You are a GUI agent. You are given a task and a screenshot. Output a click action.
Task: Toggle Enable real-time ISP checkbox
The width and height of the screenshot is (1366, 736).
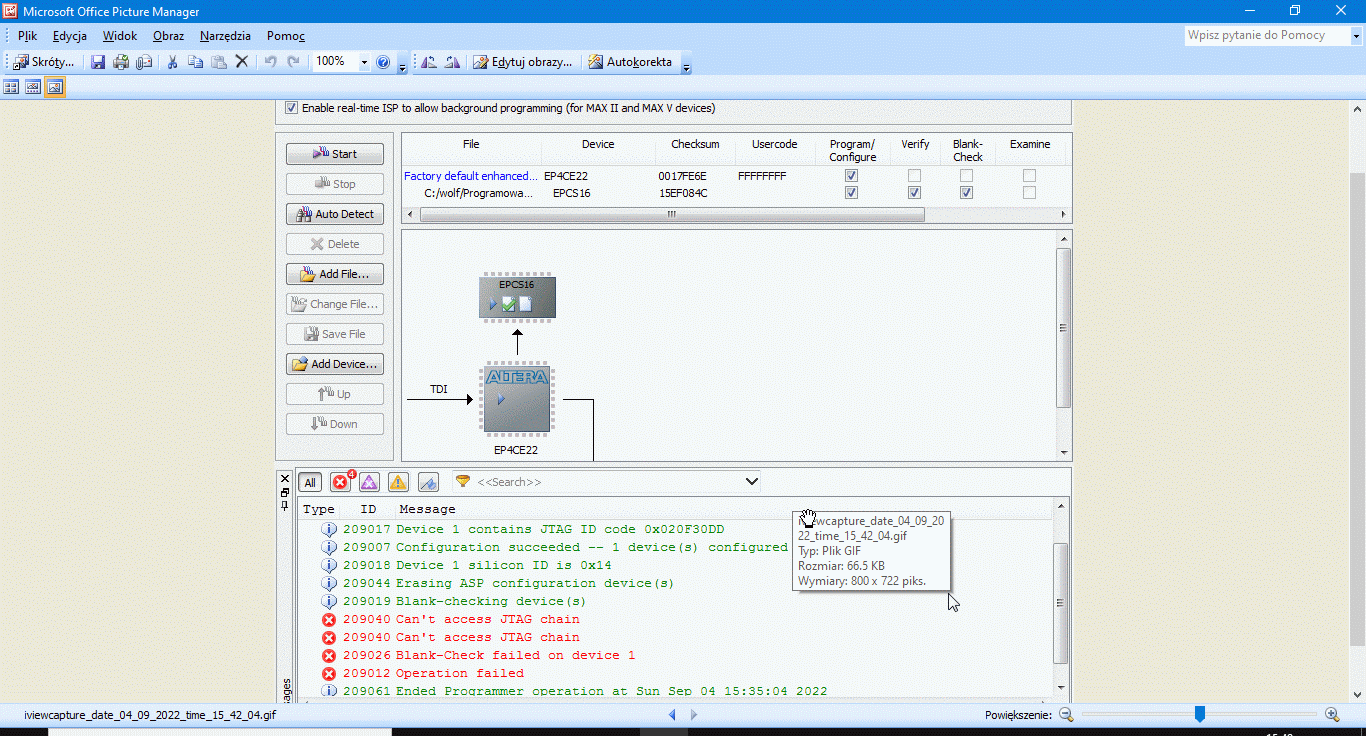[292, 108]
